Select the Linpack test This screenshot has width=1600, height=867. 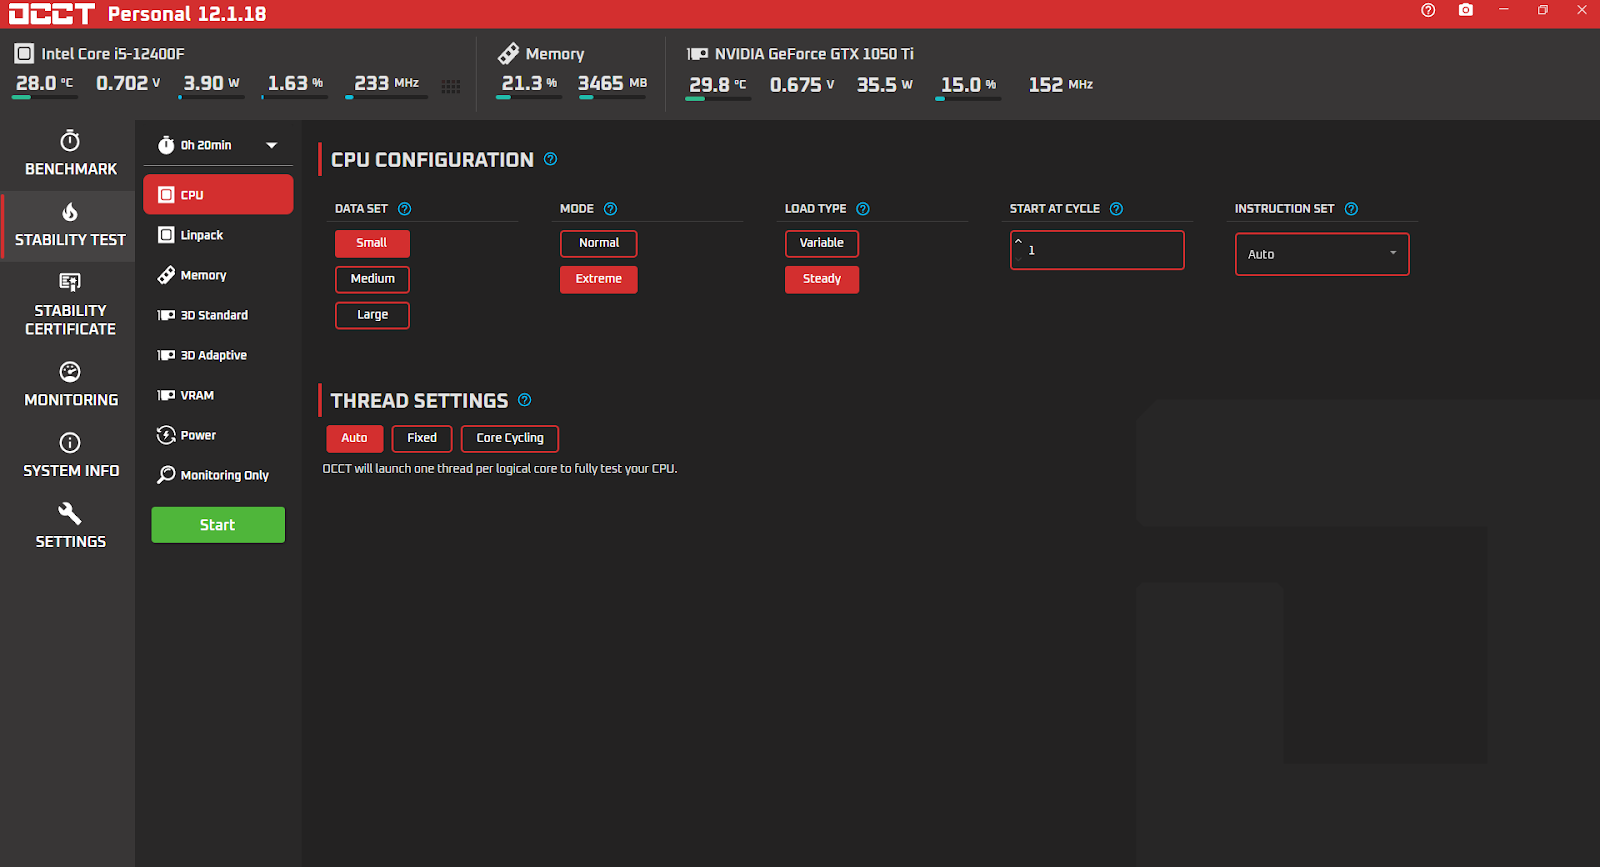tap(218, 235)
